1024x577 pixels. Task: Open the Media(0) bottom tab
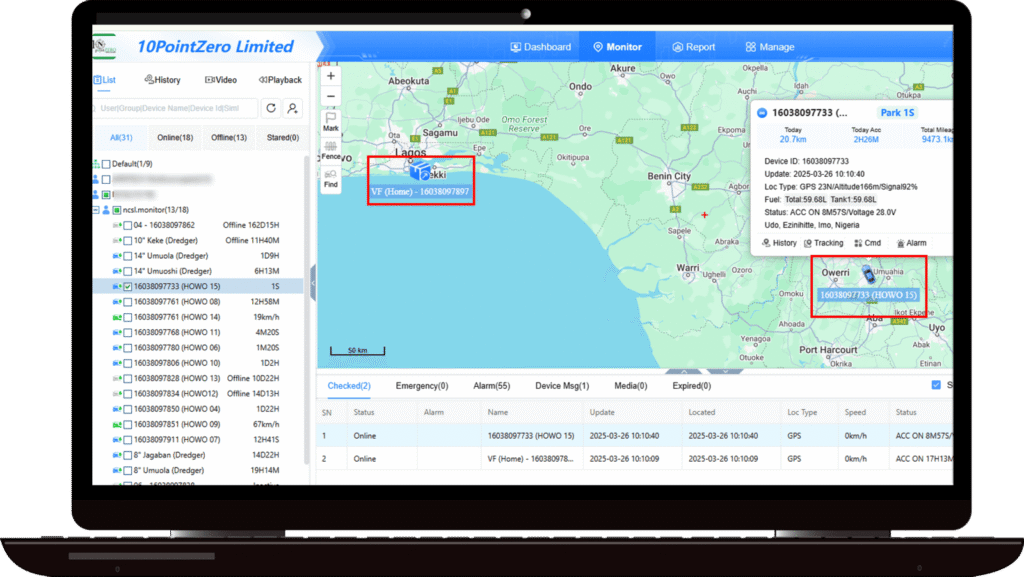pos(631,386)
